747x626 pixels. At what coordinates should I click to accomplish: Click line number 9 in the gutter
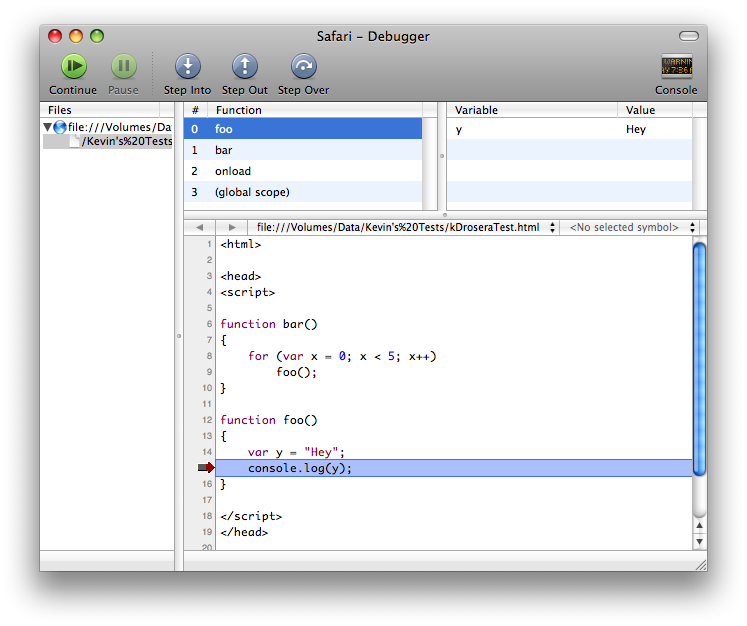209,372
